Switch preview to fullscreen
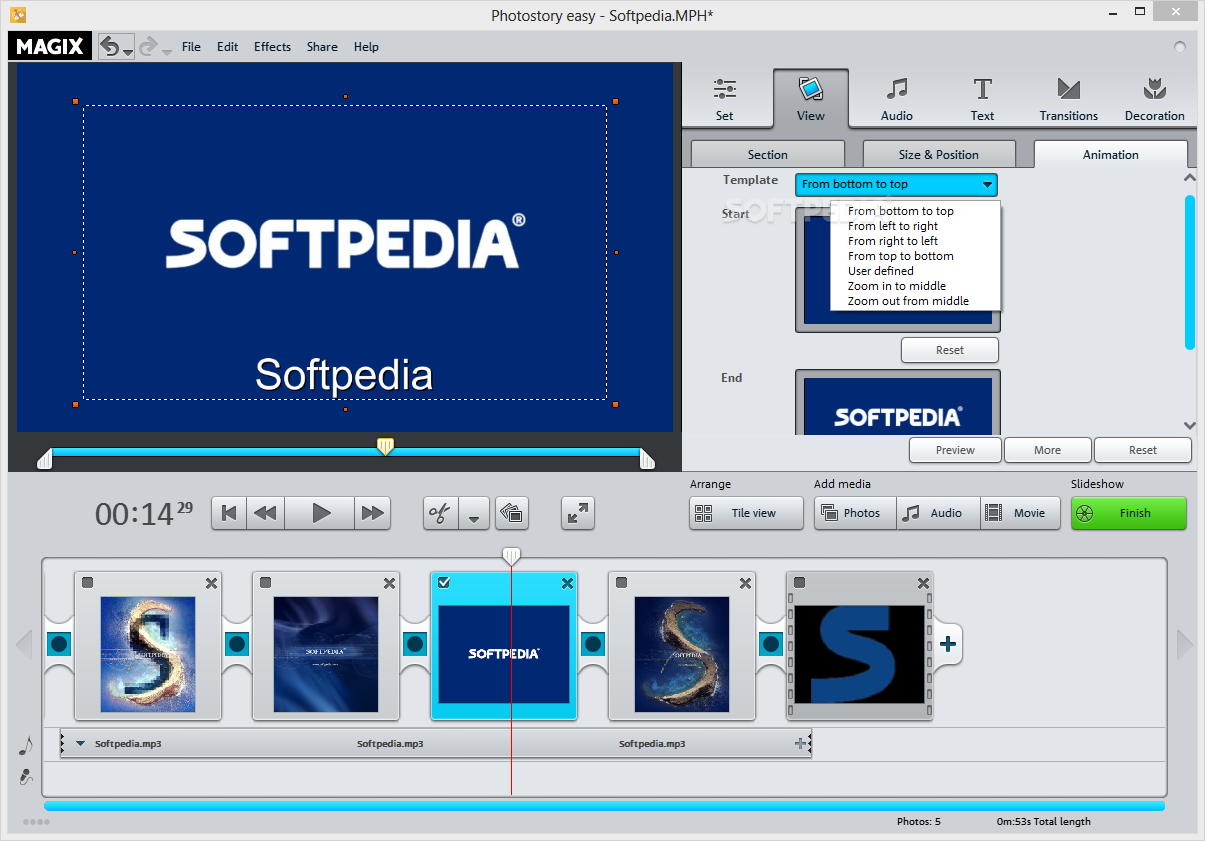 [578, 513]
